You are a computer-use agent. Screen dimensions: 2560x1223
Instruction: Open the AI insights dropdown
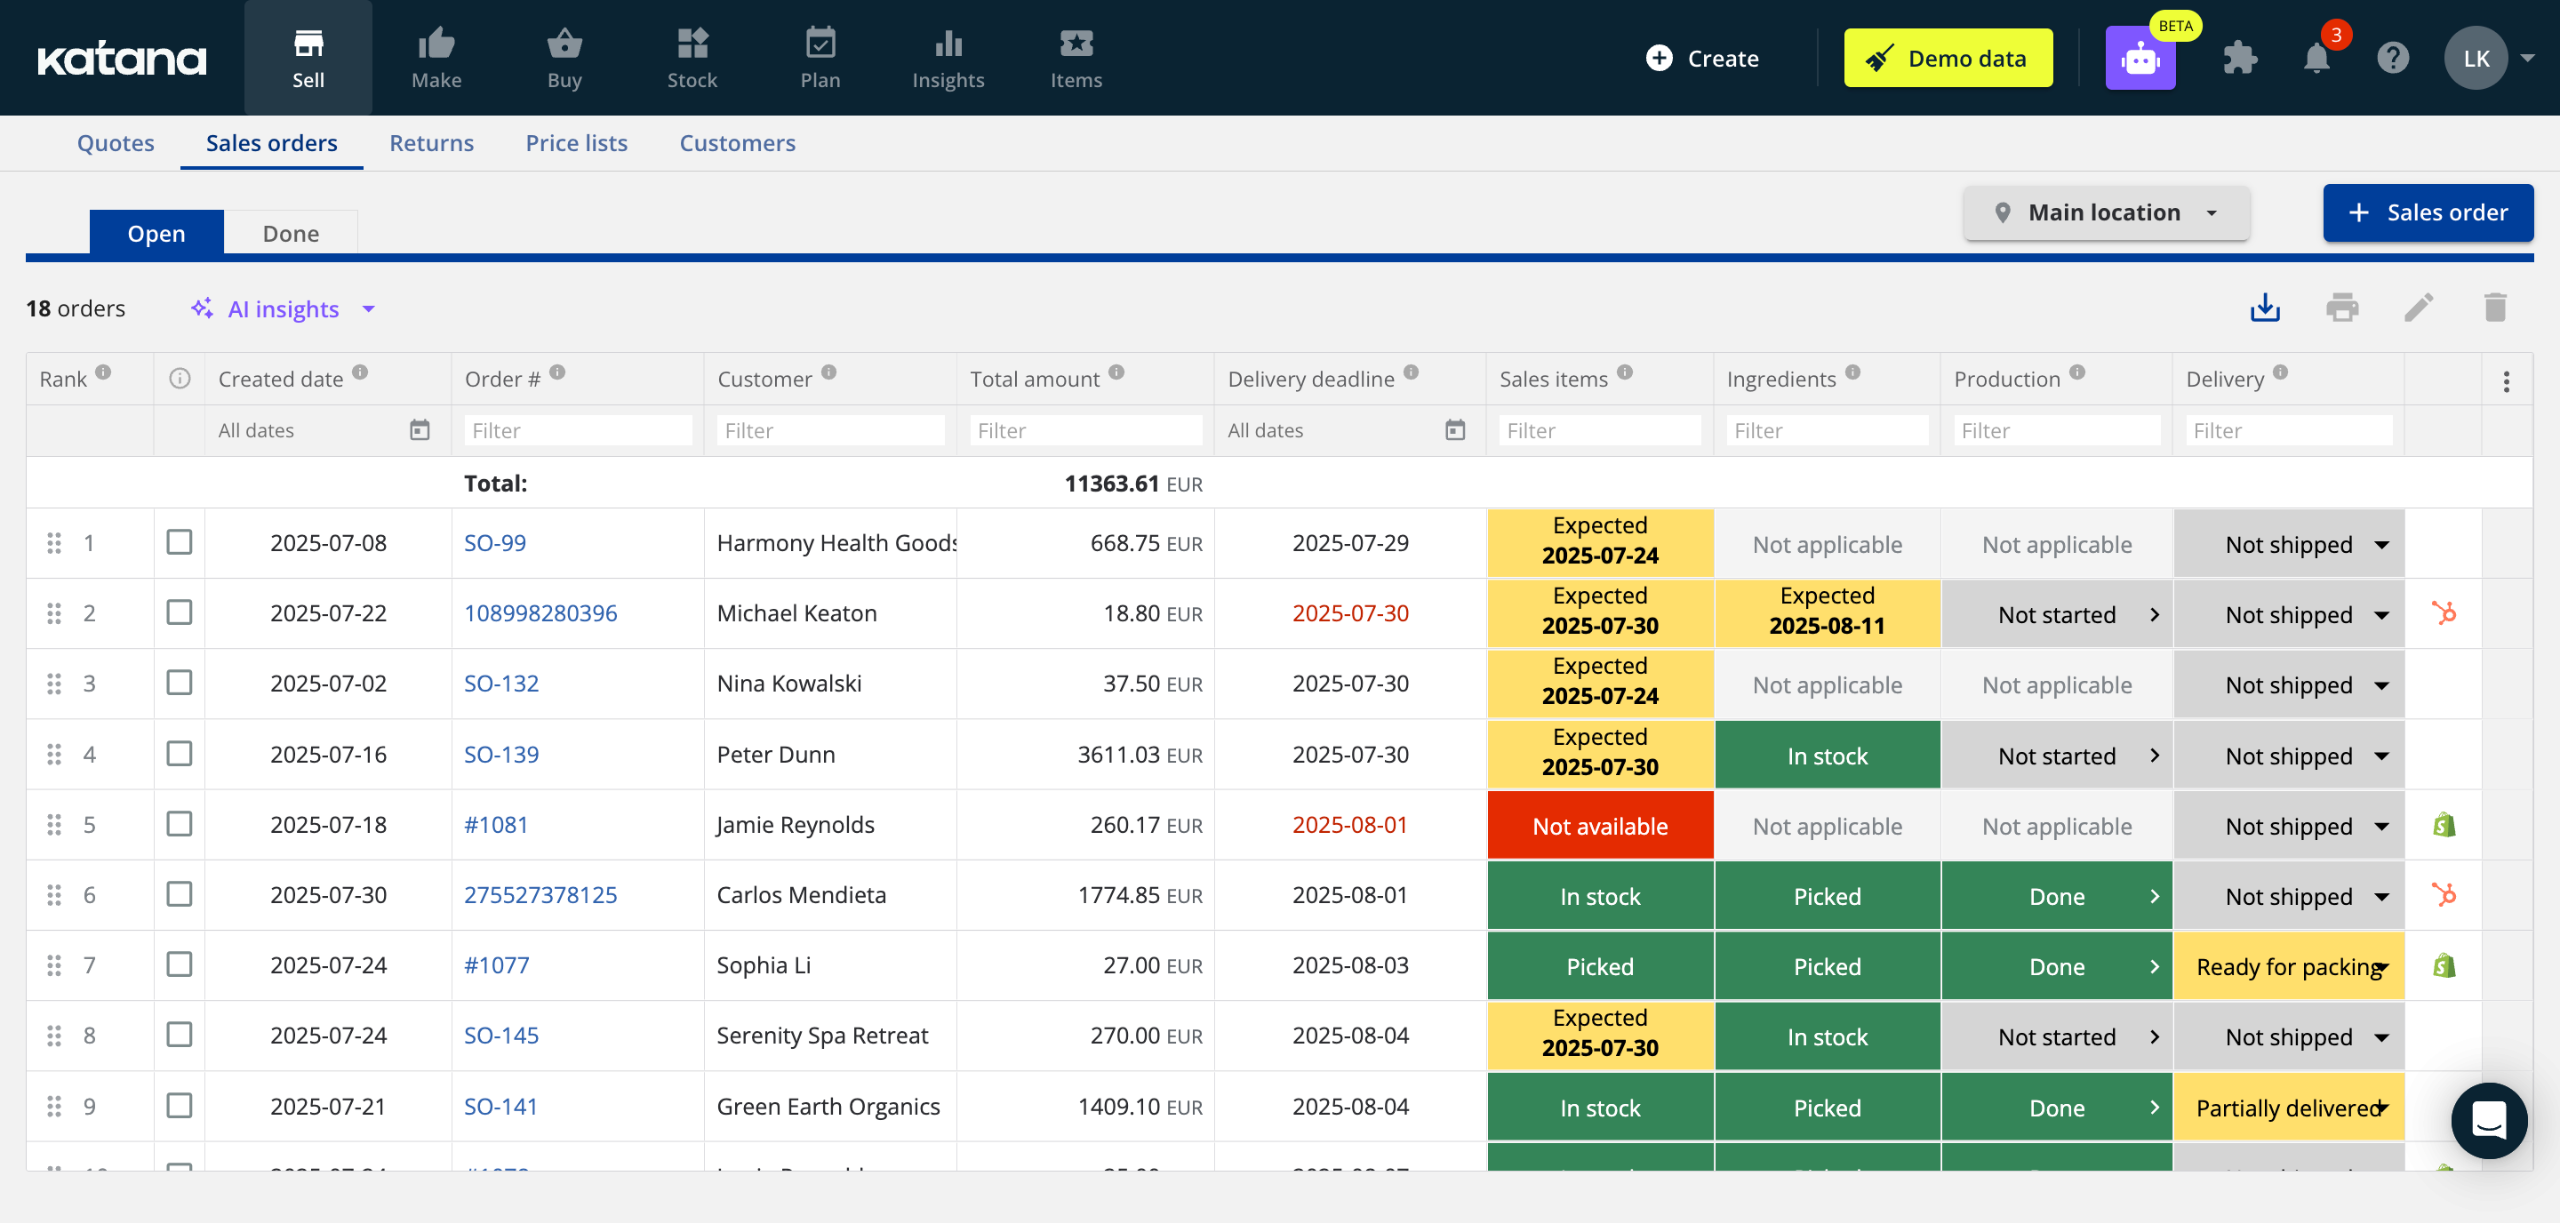[285, 309]
